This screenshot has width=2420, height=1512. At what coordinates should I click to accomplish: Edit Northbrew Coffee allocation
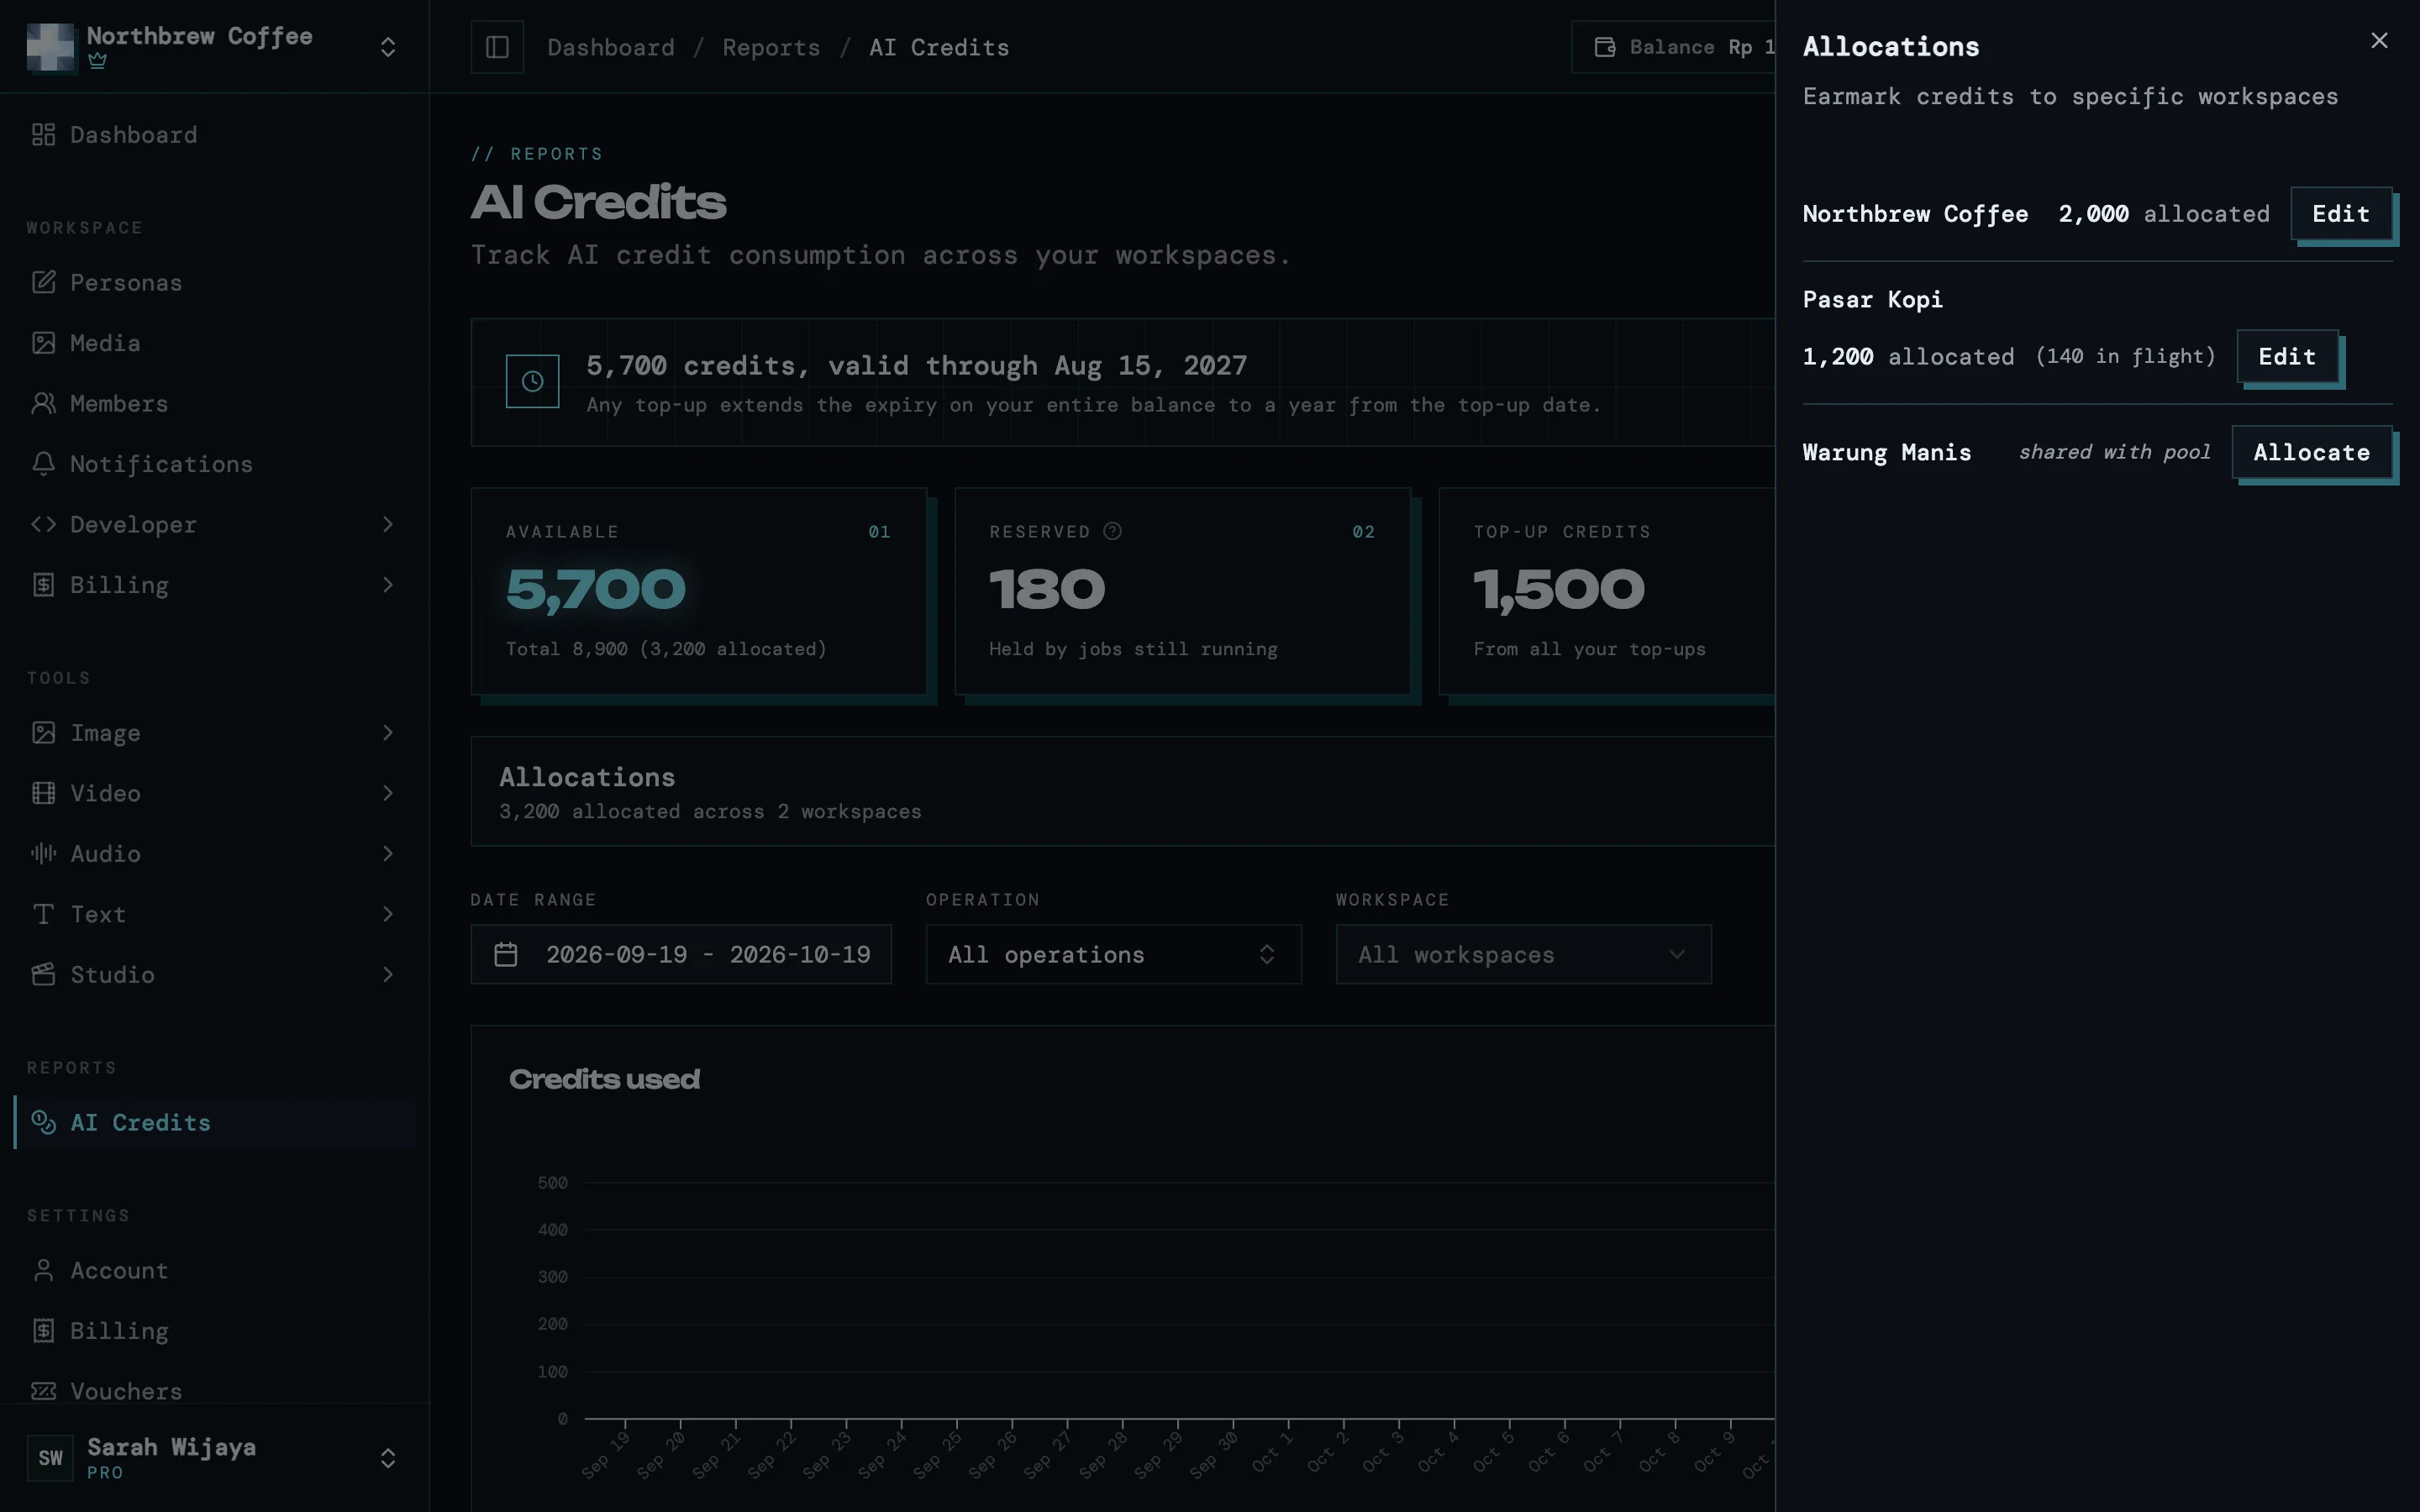point(2341,214)
